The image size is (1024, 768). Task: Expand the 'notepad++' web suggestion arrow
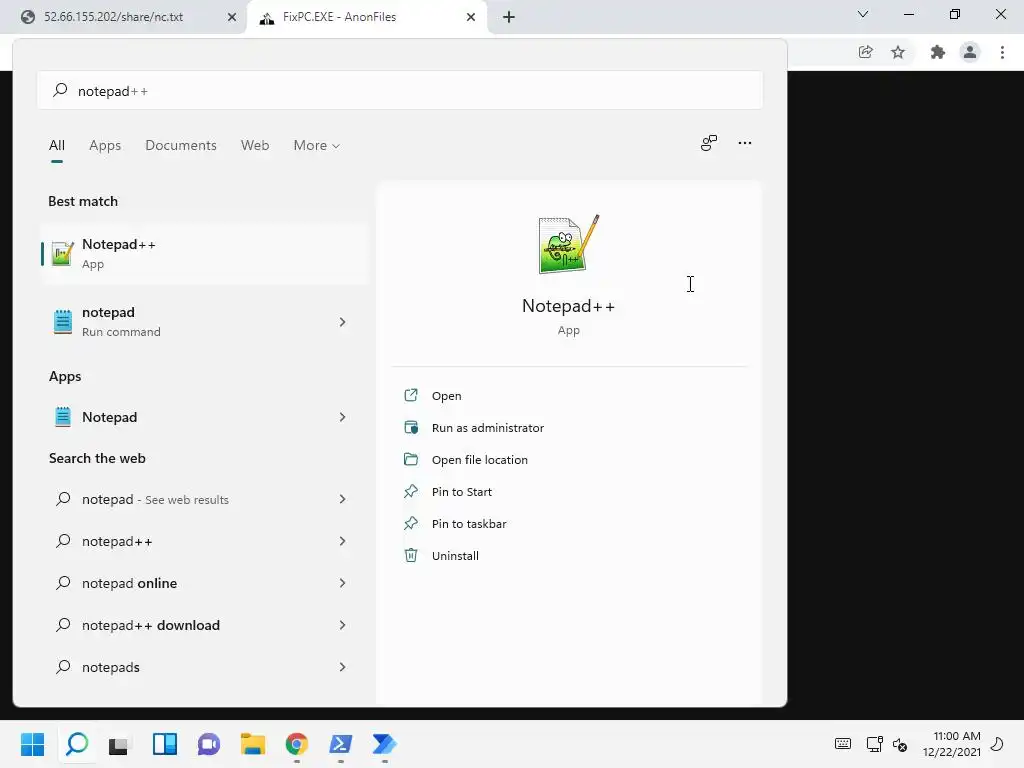(x=342, y=541)
